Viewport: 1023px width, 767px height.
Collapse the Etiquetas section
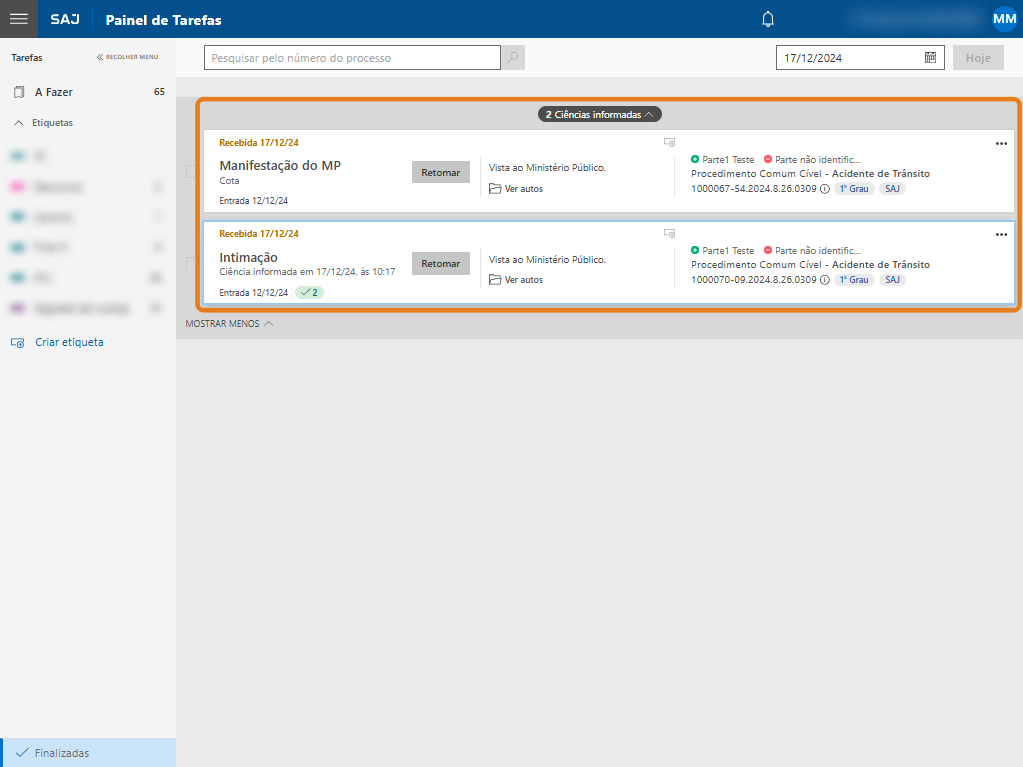tap(18, 123)
